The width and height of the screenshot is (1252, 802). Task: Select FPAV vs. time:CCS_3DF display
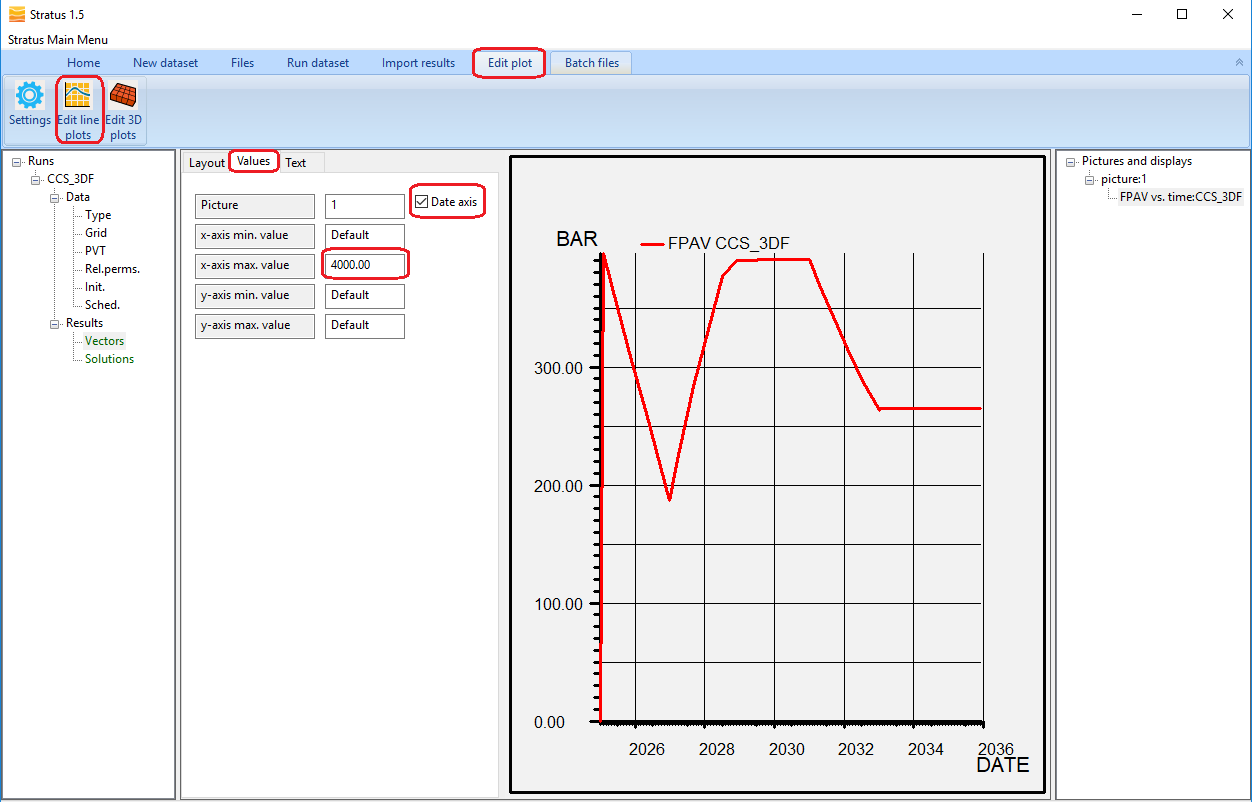click(1181, 197)
